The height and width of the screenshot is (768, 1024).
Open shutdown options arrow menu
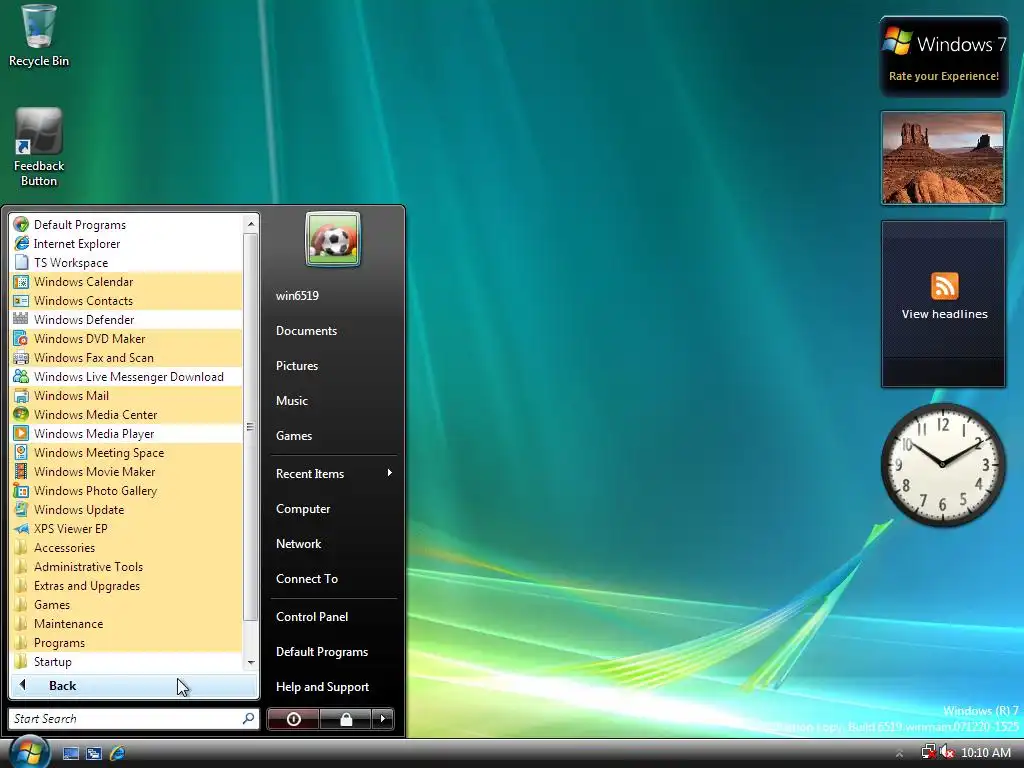pyautogui.click(x=383, y=719)
